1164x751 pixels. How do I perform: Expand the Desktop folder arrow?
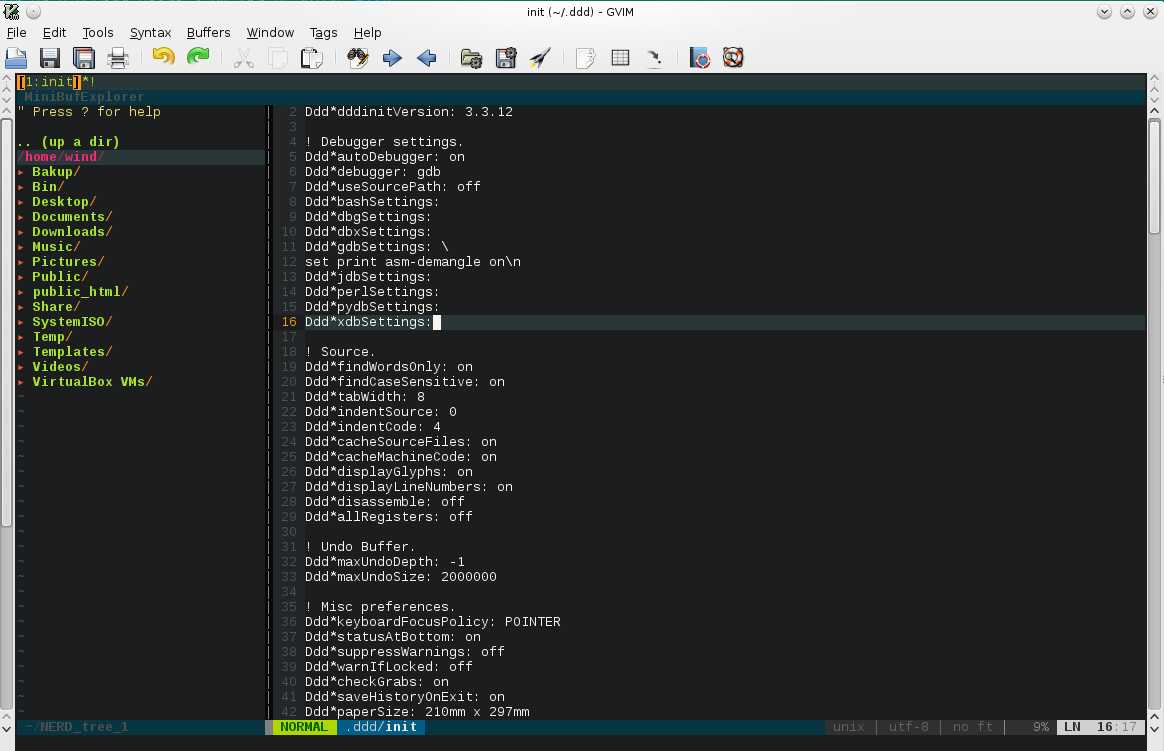21,202
